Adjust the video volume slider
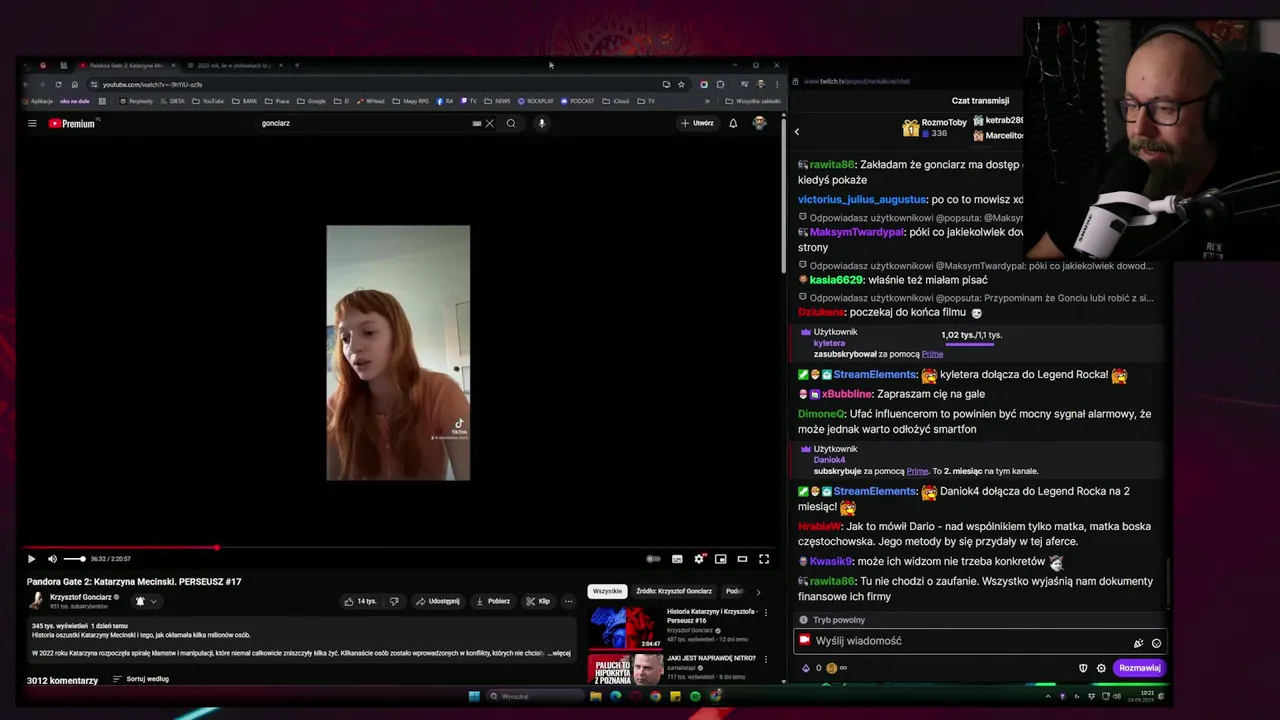This screenshot has width=1280, height=720. coord(74,559)
